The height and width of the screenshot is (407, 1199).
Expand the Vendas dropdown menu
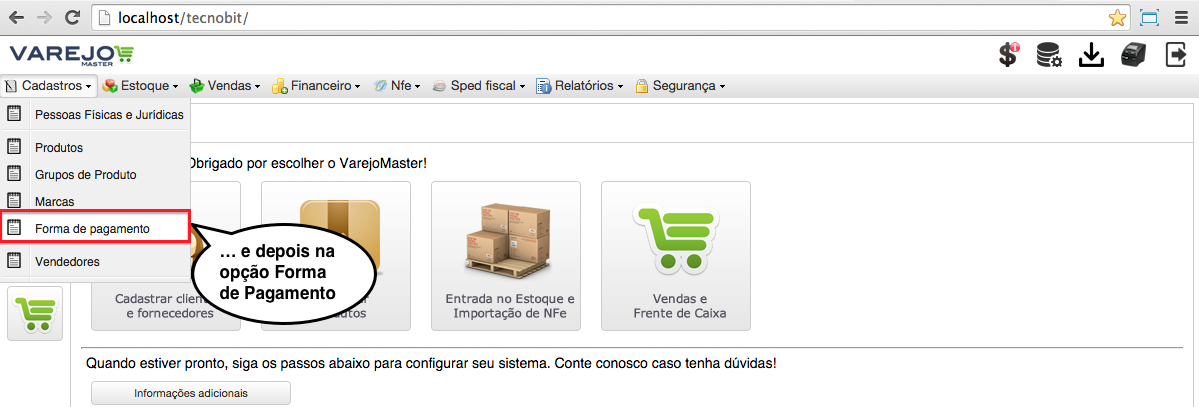tap(225, 86)
